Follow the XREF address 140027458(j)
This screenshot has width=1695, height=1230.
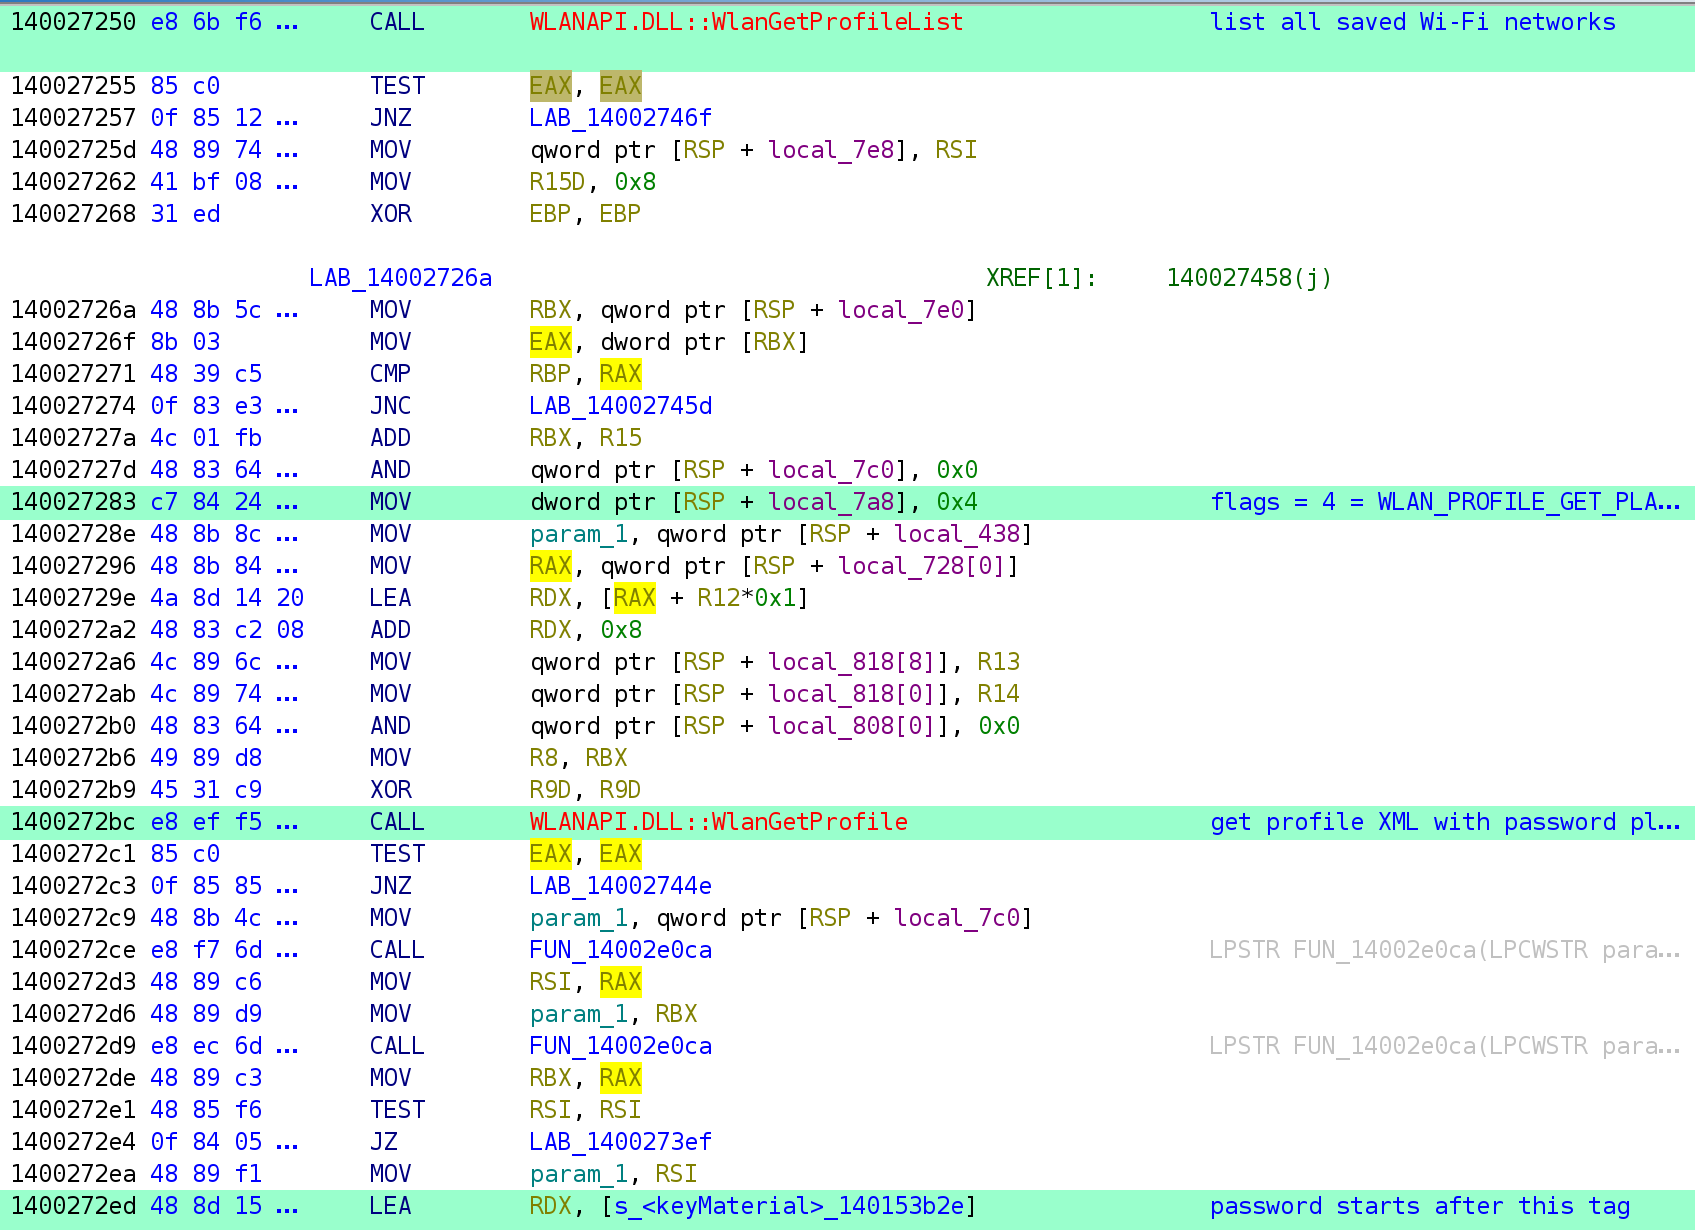tap(1248, 278)
